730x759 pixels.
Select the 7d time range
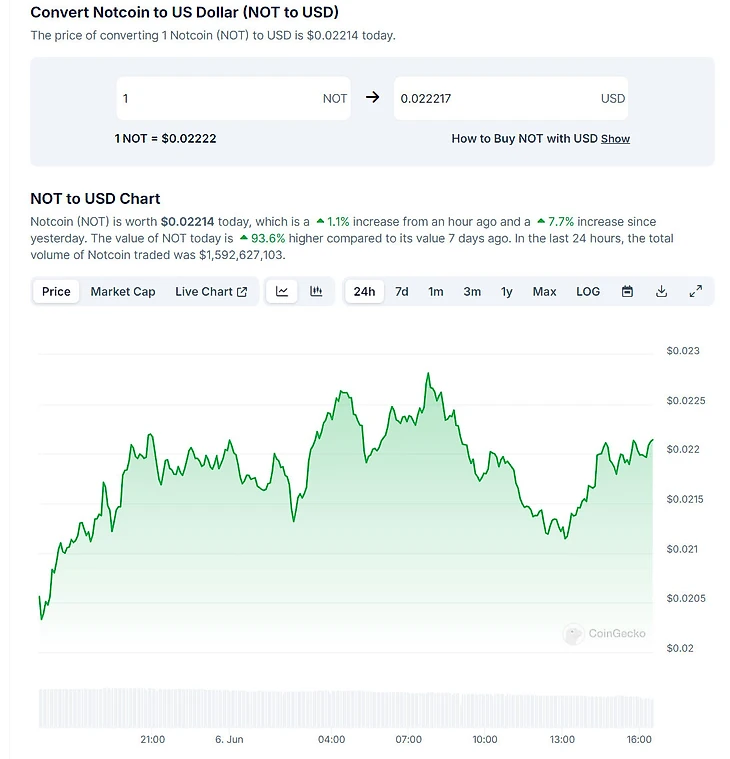pos(401,291)
